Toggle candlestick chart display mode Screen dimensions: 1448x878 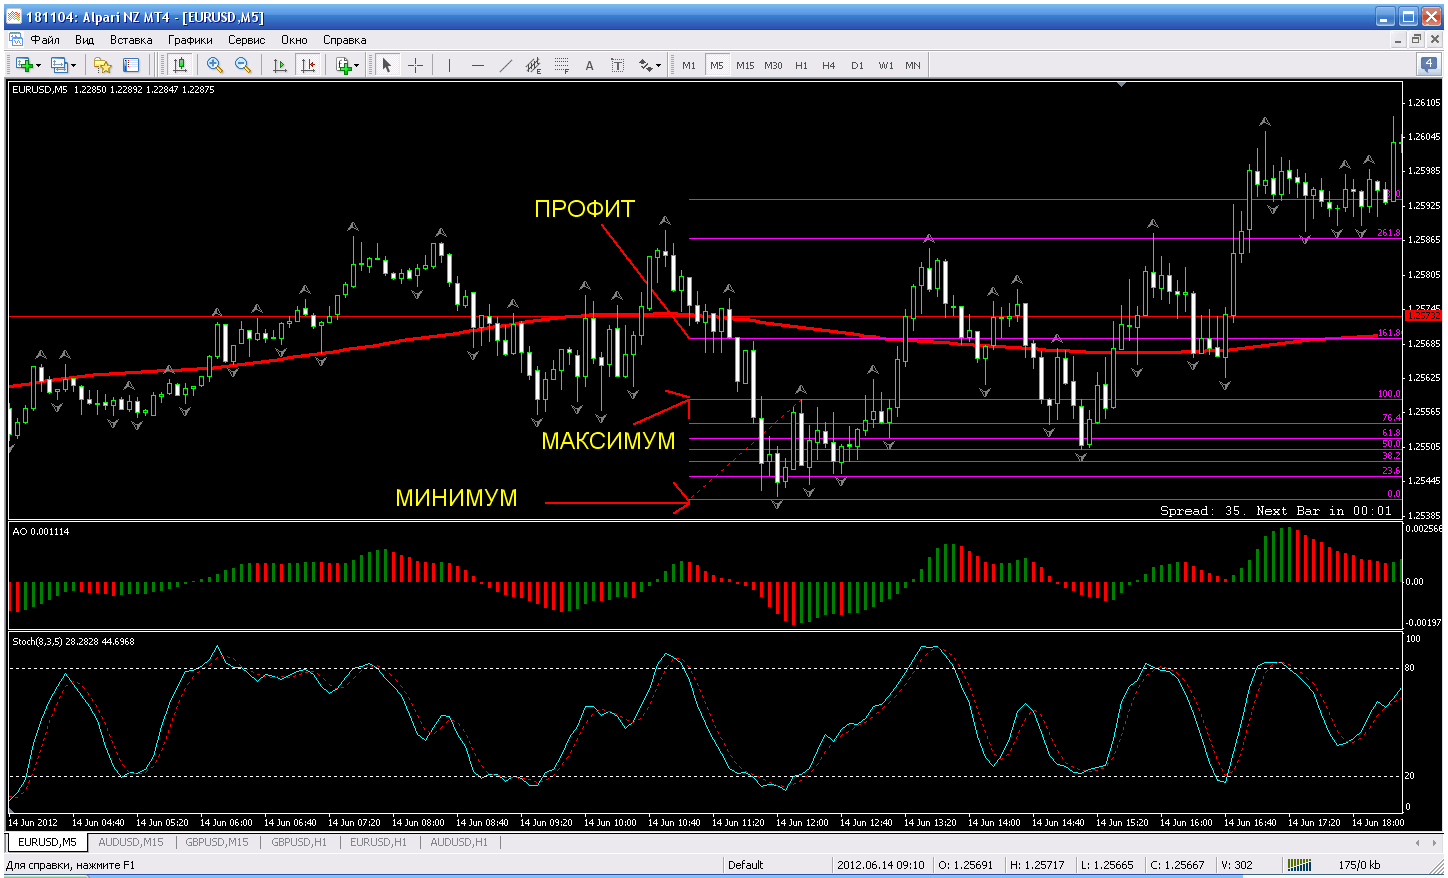coord(180,65)
